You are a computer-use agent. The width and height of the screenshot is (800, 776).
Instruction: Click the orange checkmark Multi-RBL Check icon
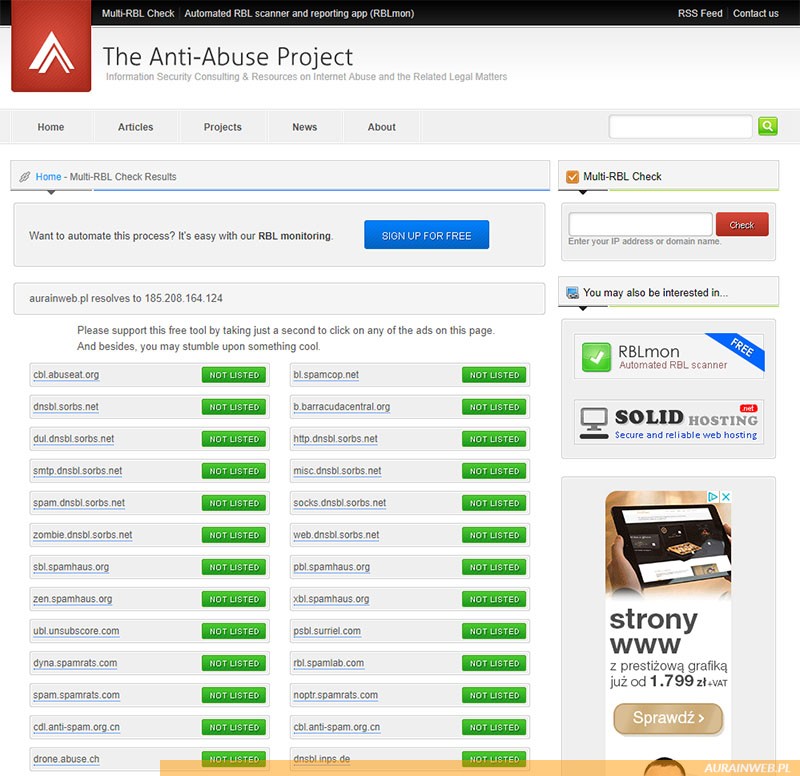pyautogui.click(x=572, y=177)
